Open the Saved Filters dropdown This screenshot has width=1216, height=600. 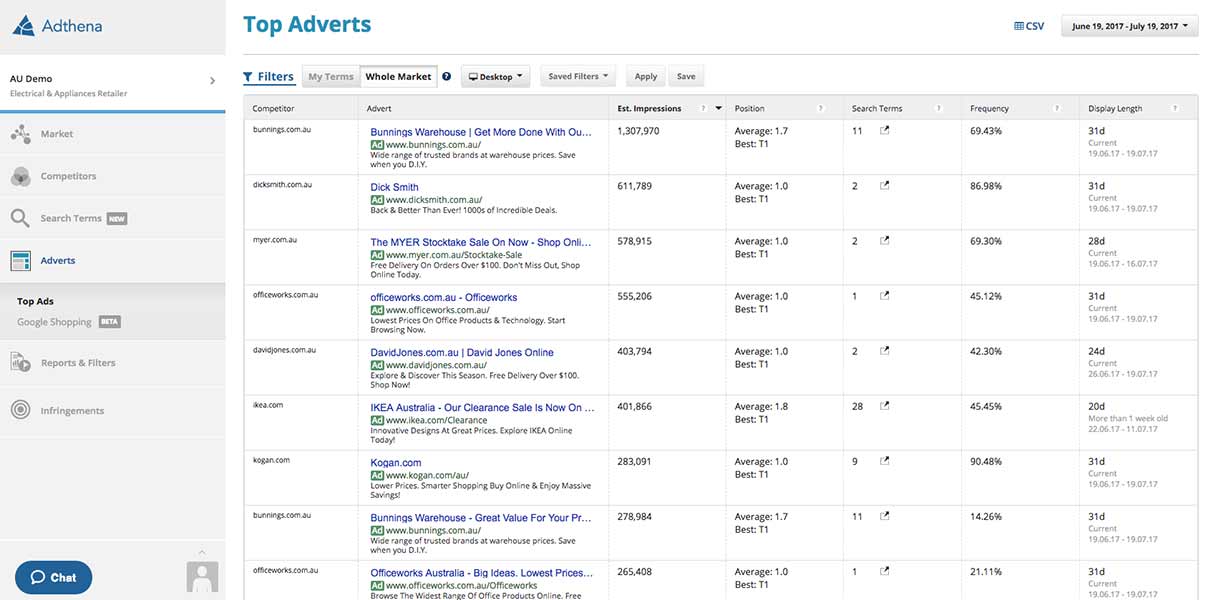(578, 76)
